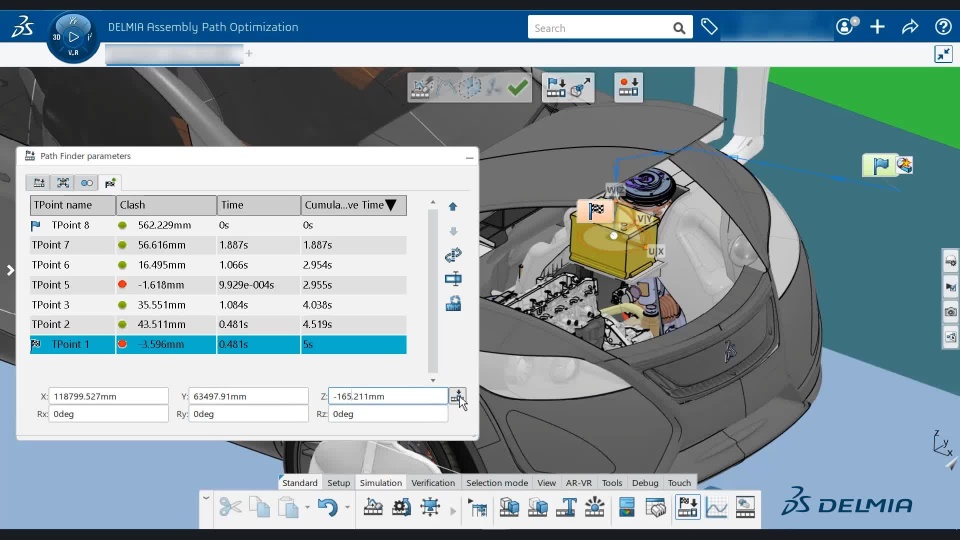Click the green checkmark validate icon
The height and width of the screenshot is (540, 960).
click(x=518, y=88)
